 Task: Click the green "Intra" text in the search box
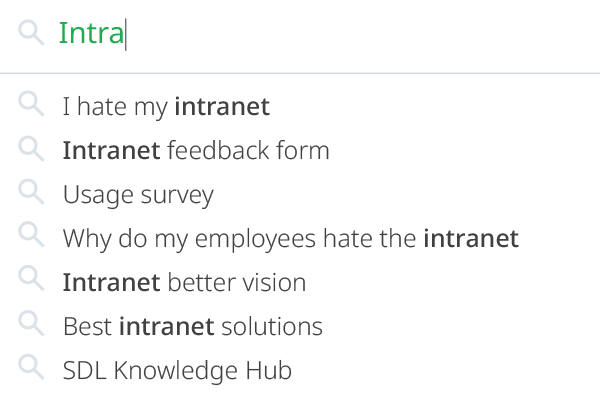click(91, 33)
